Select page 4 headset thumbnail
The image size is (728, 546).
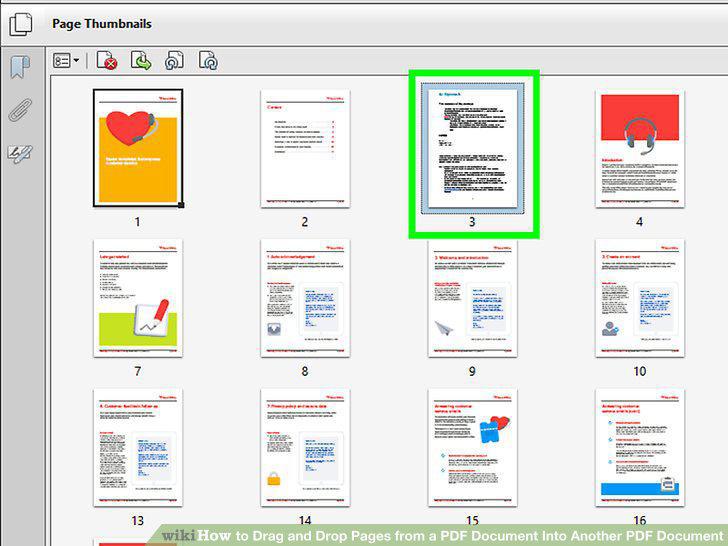pos(640,149)
